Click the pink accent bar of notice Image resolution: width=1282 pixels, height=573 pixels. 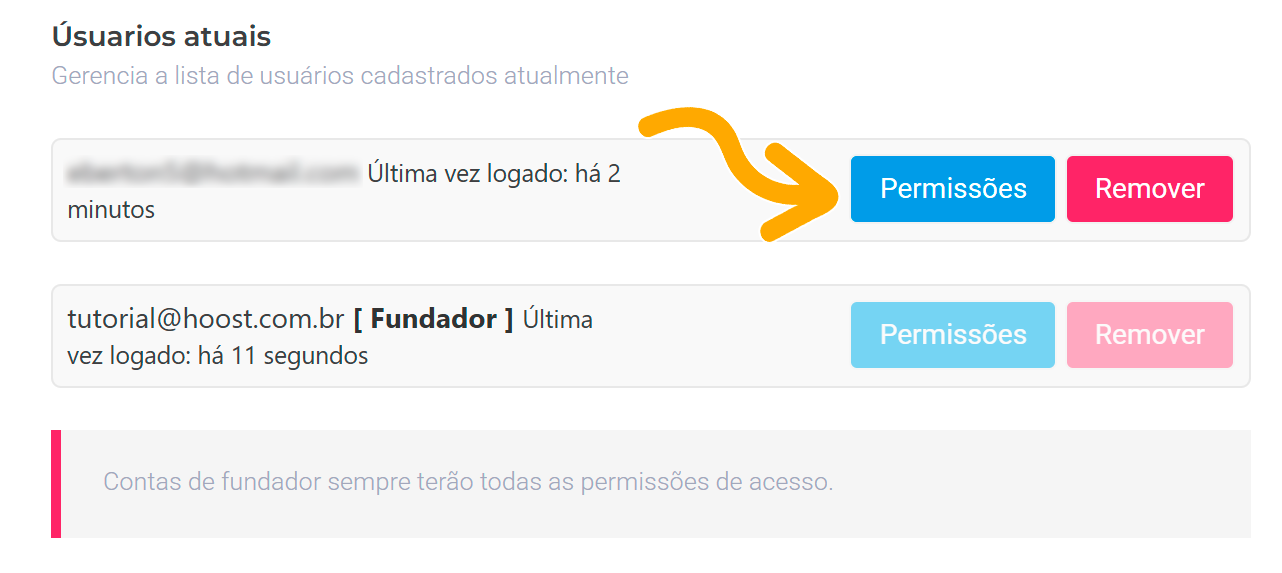[x=56, y=484]
